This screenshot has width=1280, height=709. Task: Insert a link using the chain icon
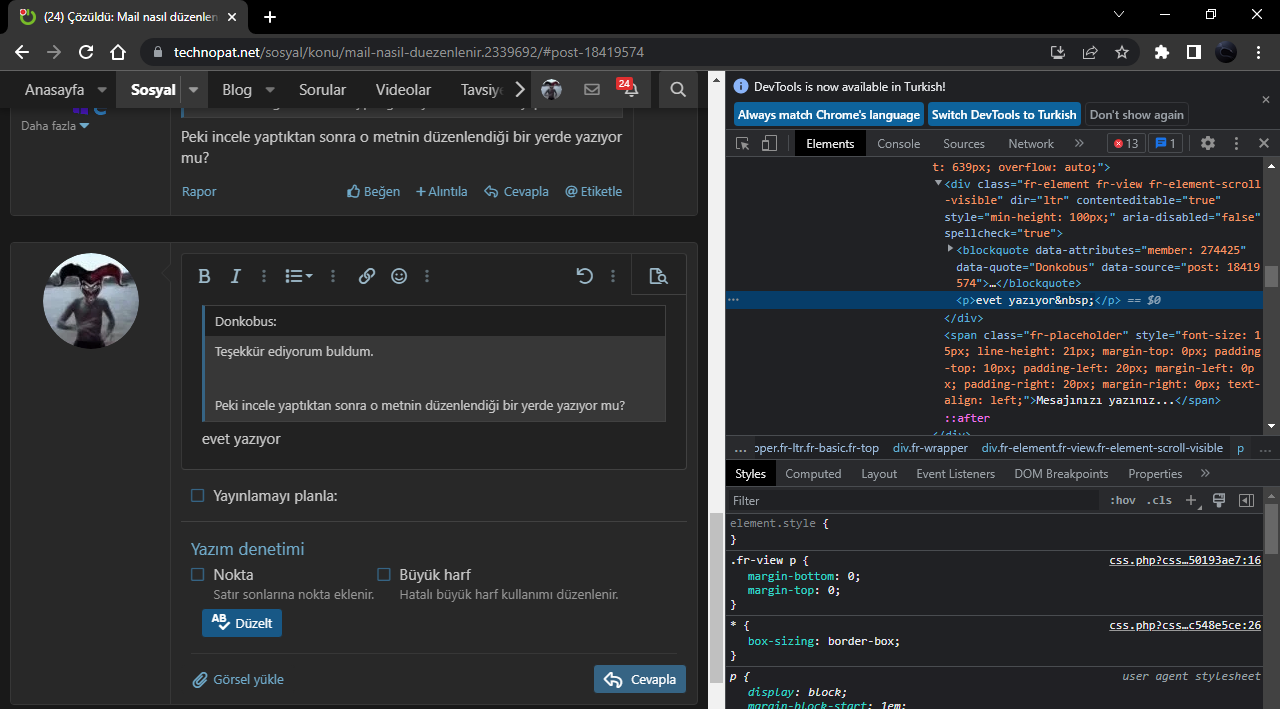pos(367,276)
